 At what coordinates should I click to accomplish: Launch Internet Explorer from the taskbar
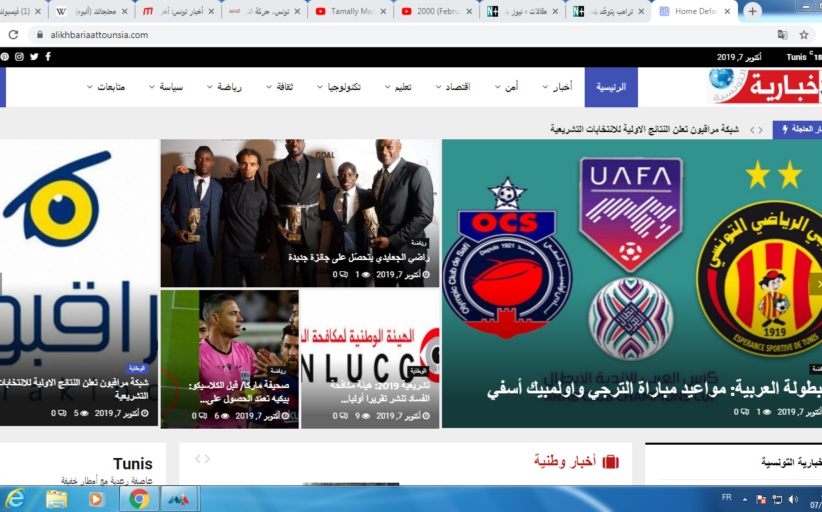(16, 498)
